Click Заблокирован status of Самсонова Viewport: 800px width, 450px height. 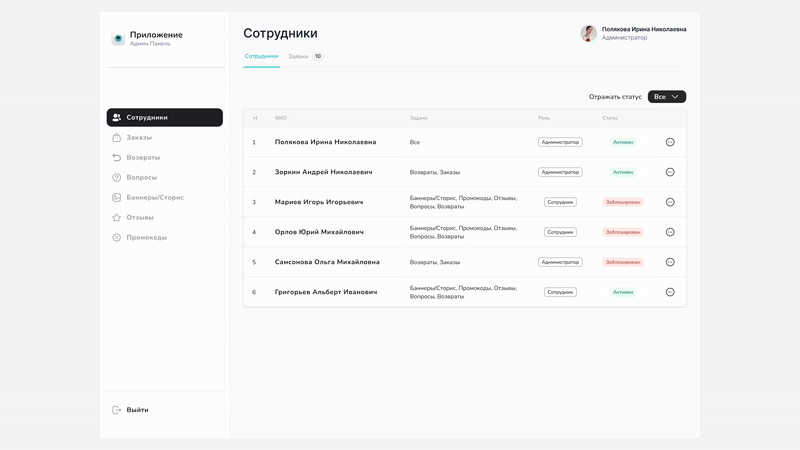coord(623,262)
